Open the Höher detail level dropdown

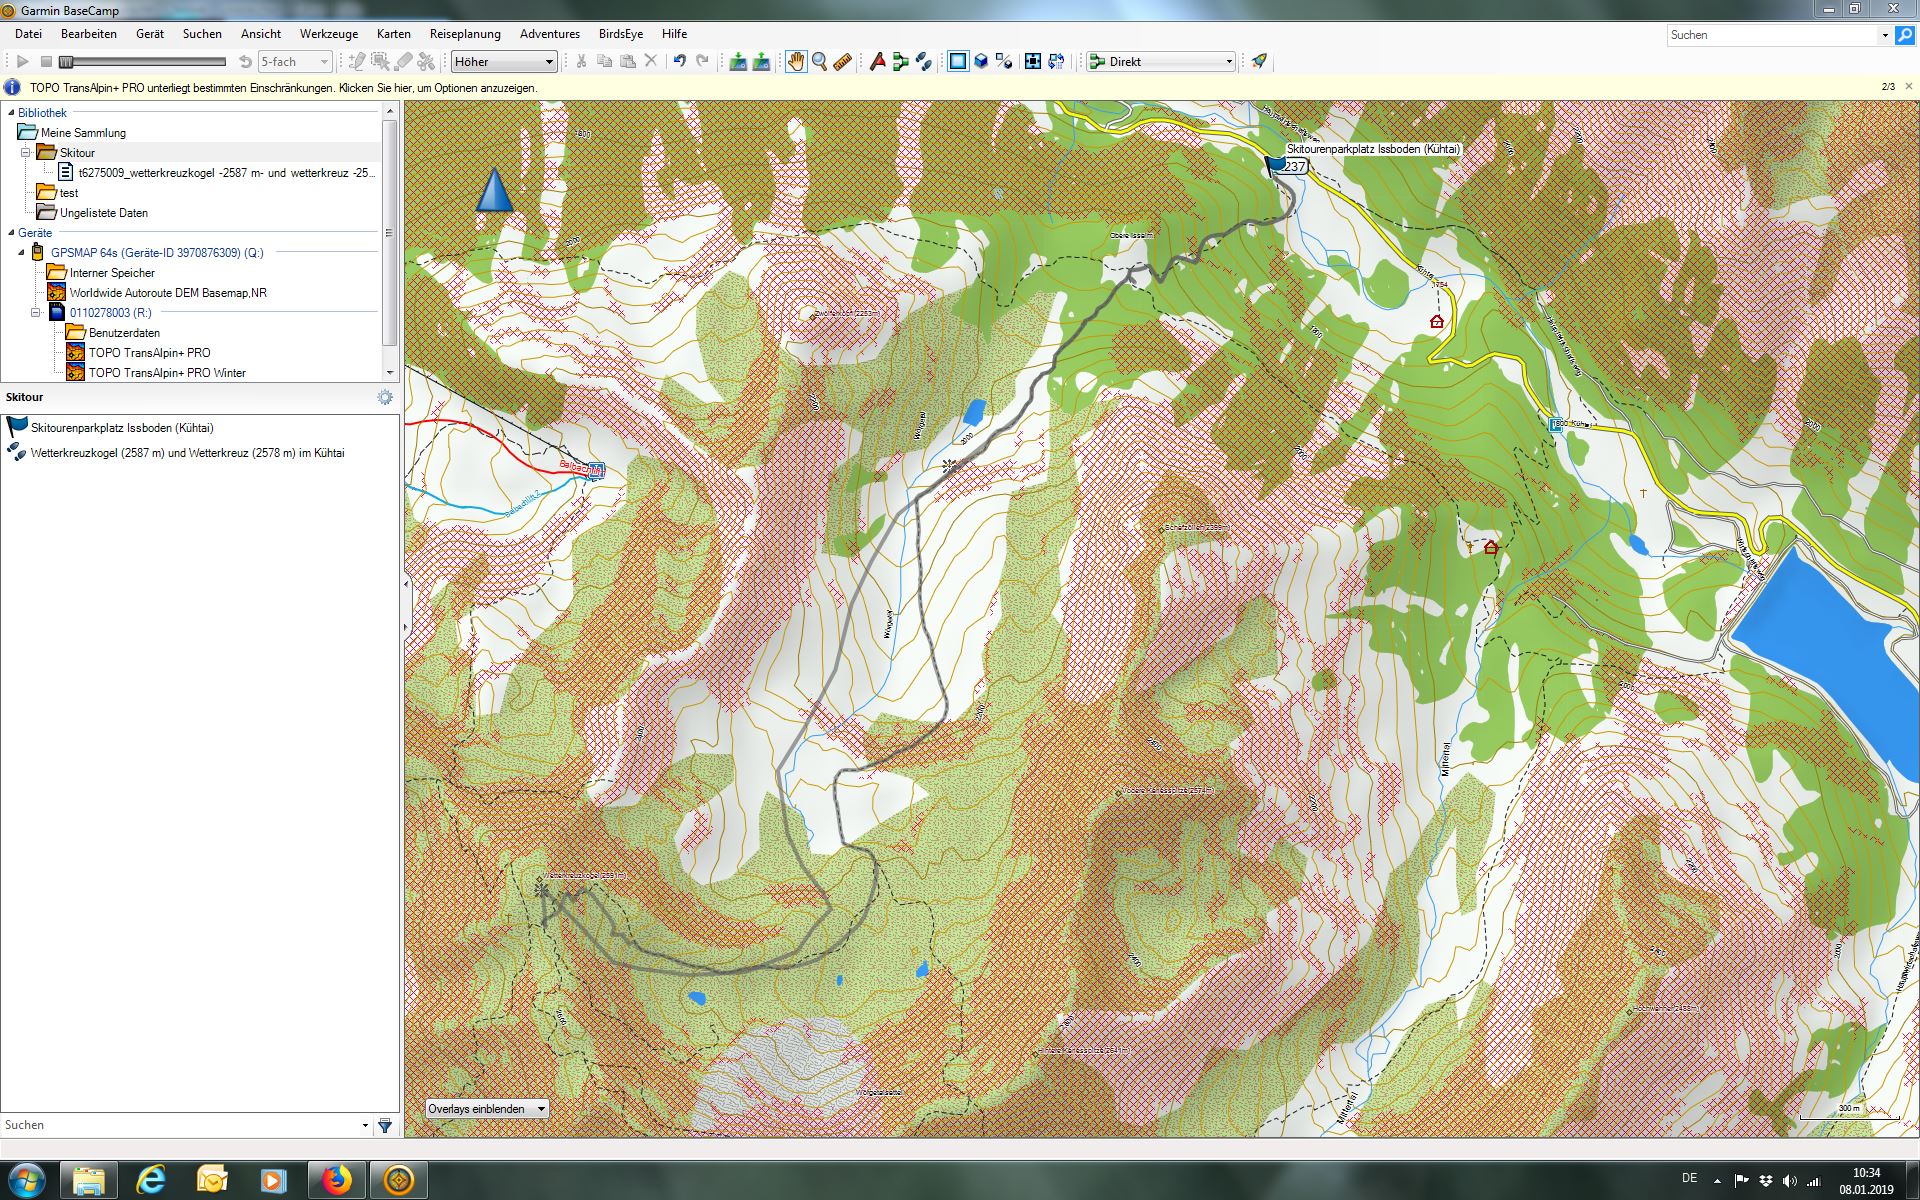[x=504, y=62]
